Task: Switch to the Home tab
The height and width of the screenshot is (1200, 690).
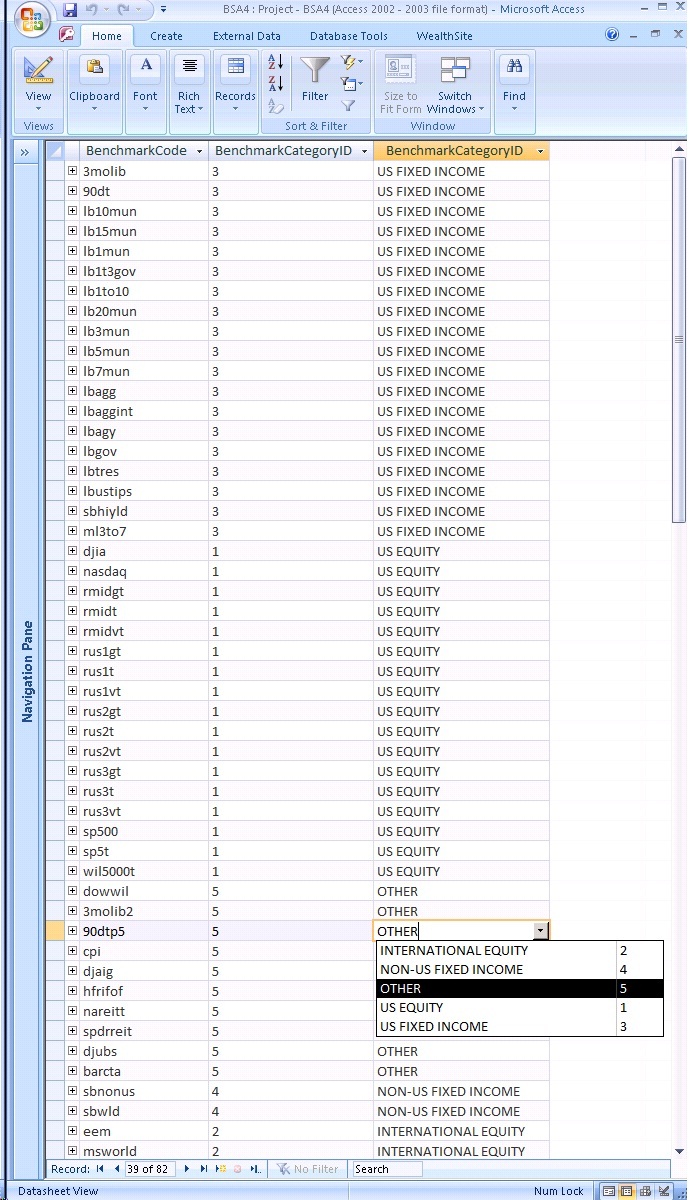Action: (x=106, y=36)
